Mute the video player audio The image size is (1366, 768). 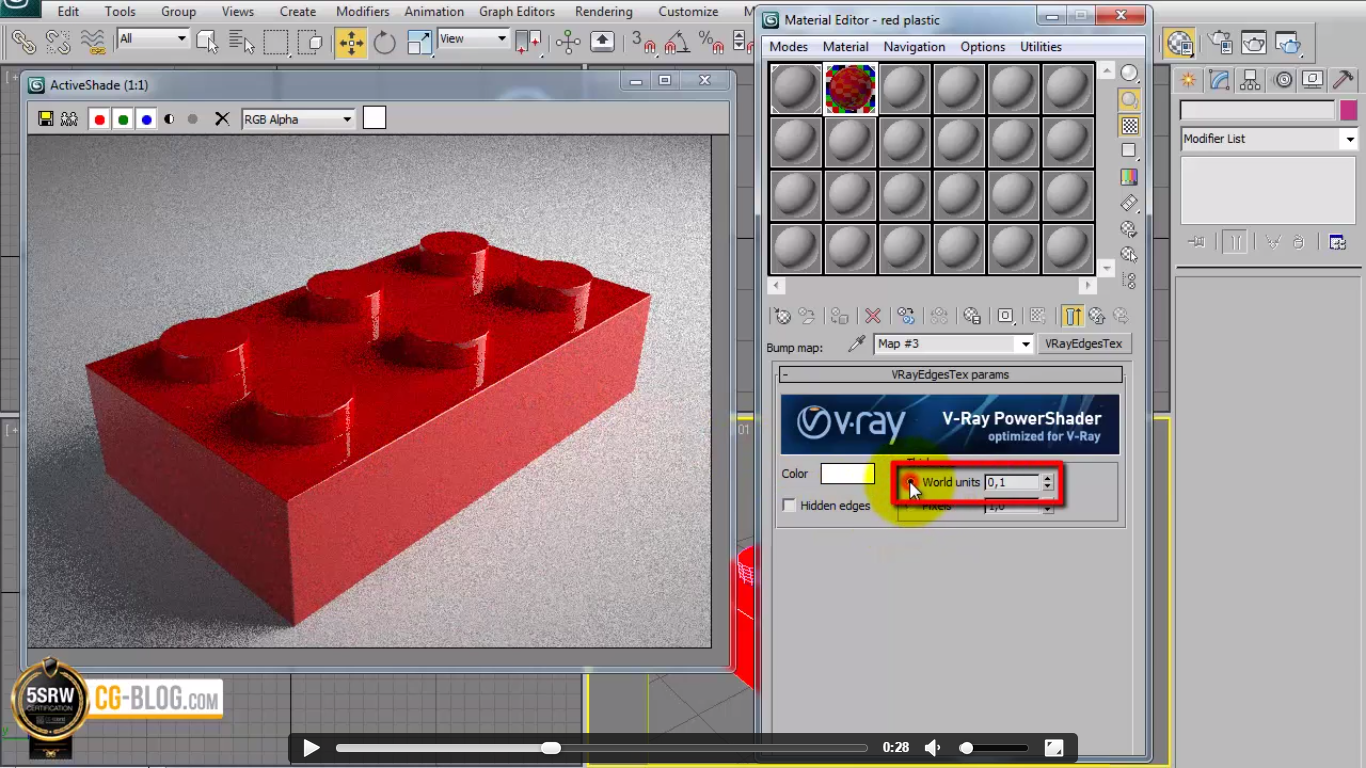point(932,748)
